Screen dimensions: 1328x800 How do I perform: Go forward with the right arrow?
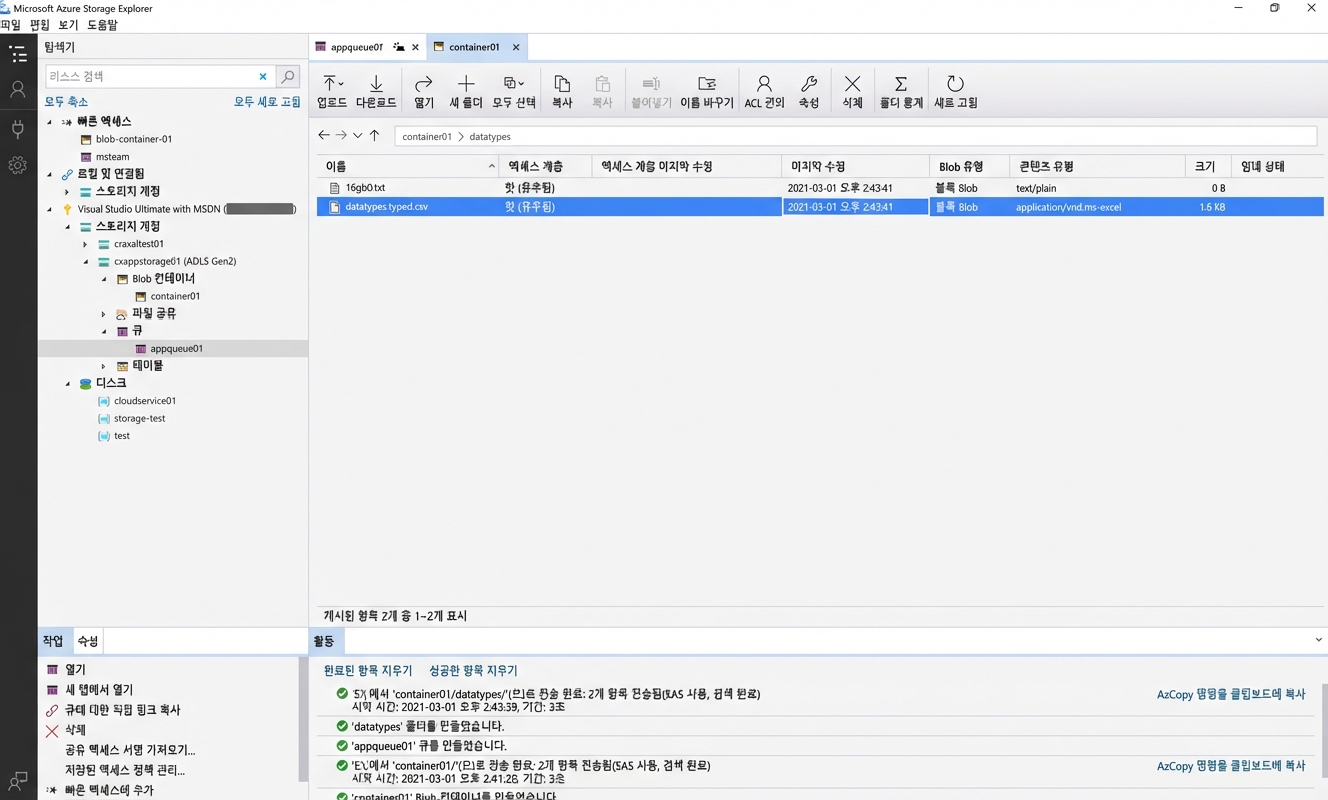coord(341,135)
